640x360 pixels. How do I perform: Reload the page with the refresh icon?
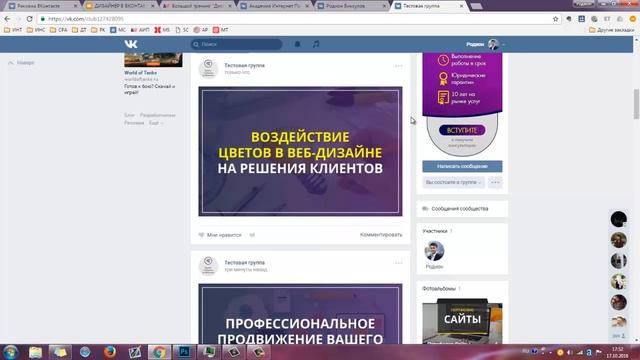click(29, 19)
